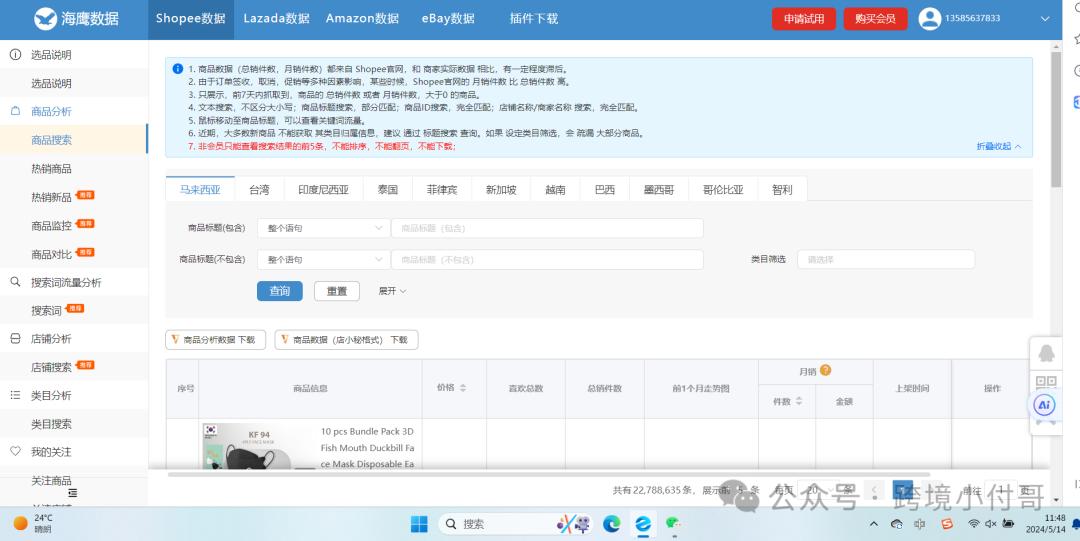Click the weather widget in taskbar
Viewport: 1080px width, 541px height.
(32, 523)
